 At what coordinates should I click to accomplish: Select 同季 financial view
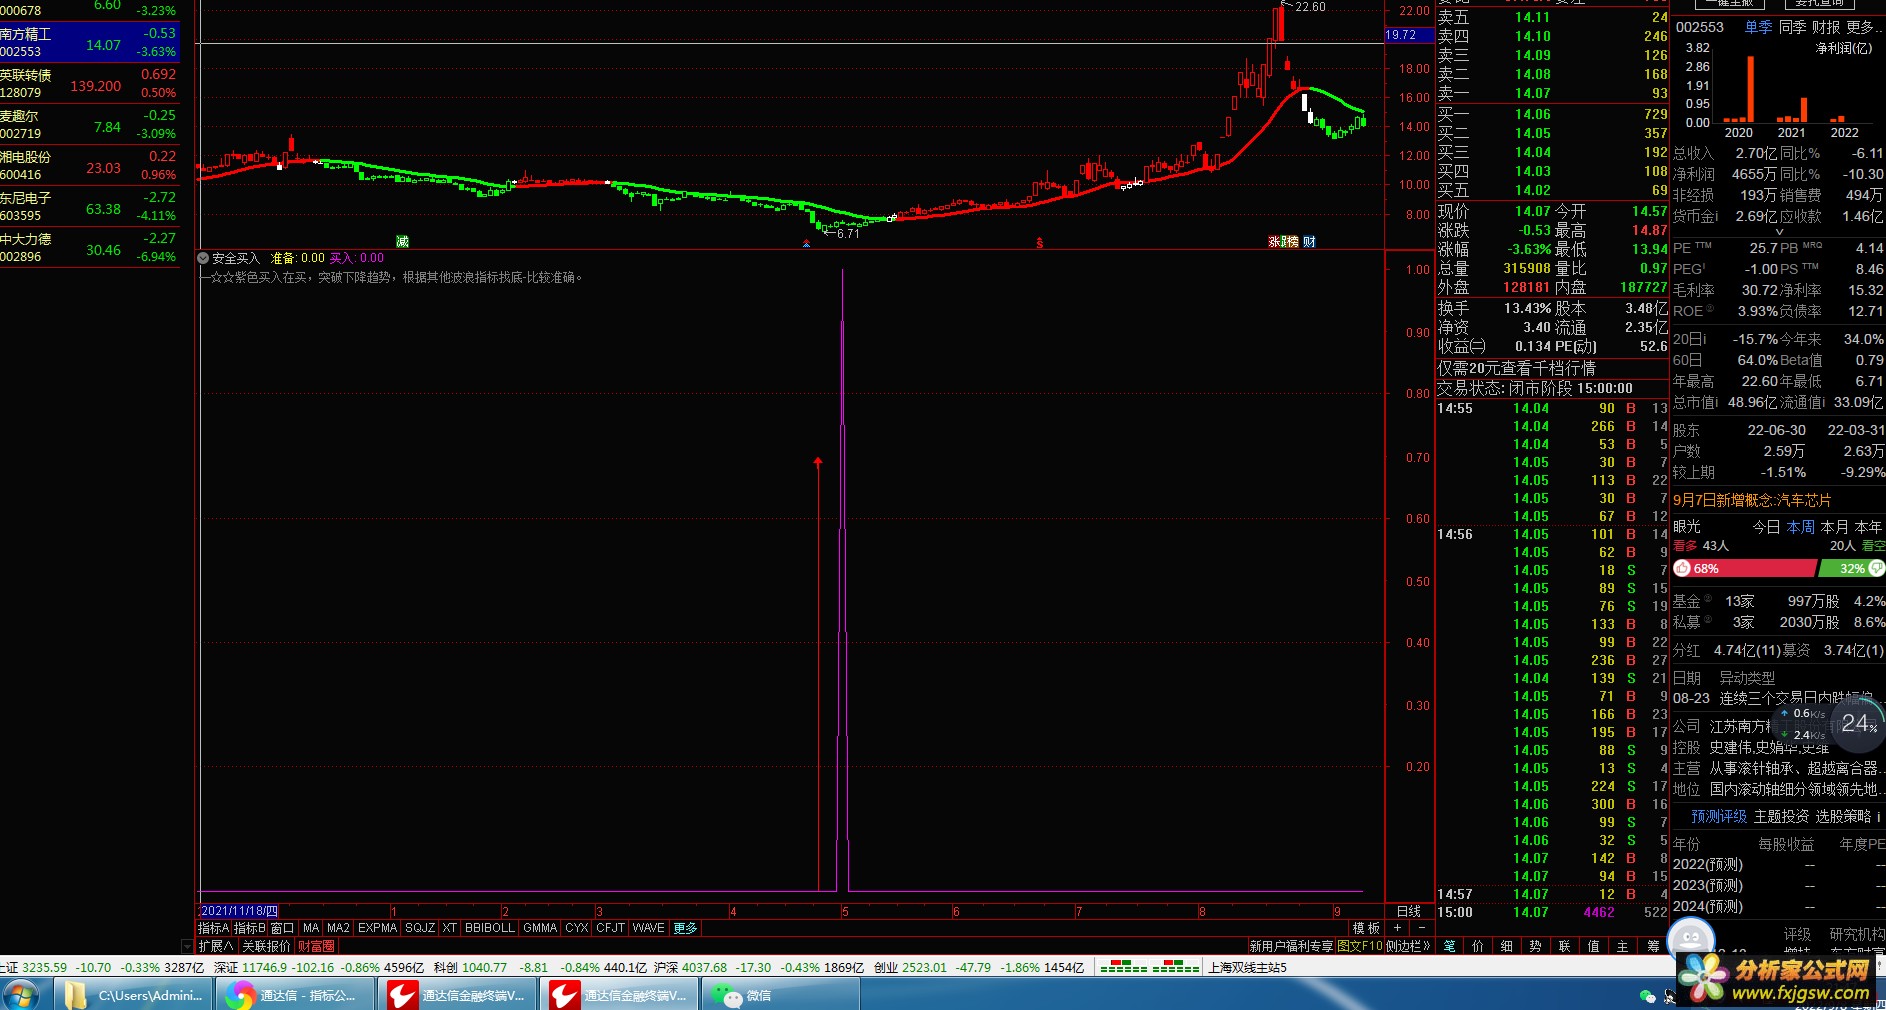(x=1792, y=27)
